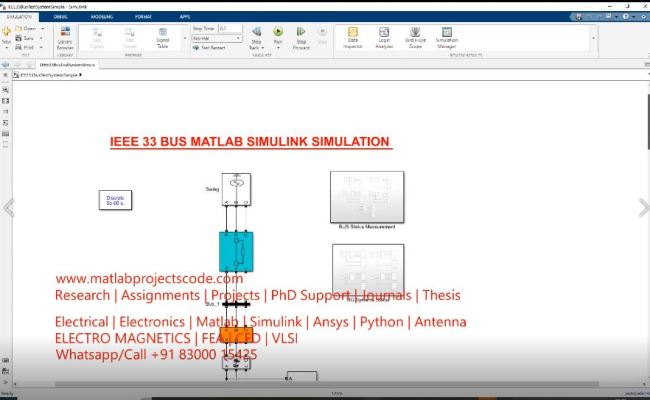650x400 pixels.
Task: Expand the Step Back options arrow
Action: [x=263, y=48]
